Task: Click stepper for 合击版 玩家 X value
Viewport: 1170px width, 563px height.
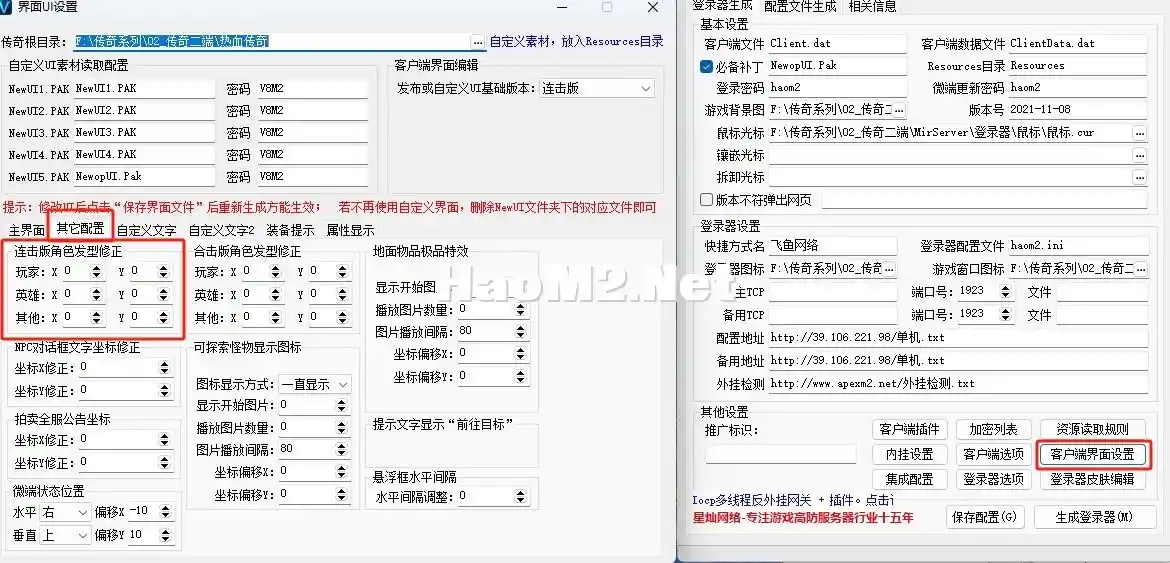Action: click(x=275, y=272)
